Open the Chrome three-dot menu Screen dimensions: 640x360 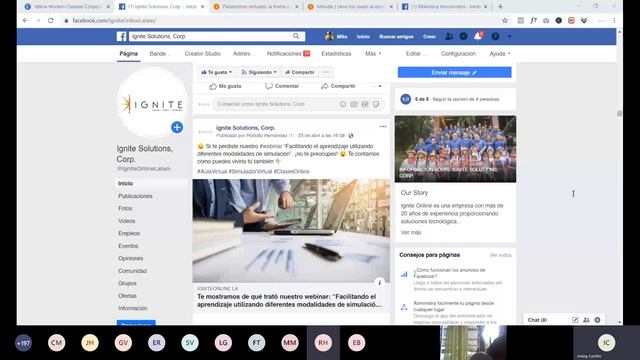[x=614, y=20]
